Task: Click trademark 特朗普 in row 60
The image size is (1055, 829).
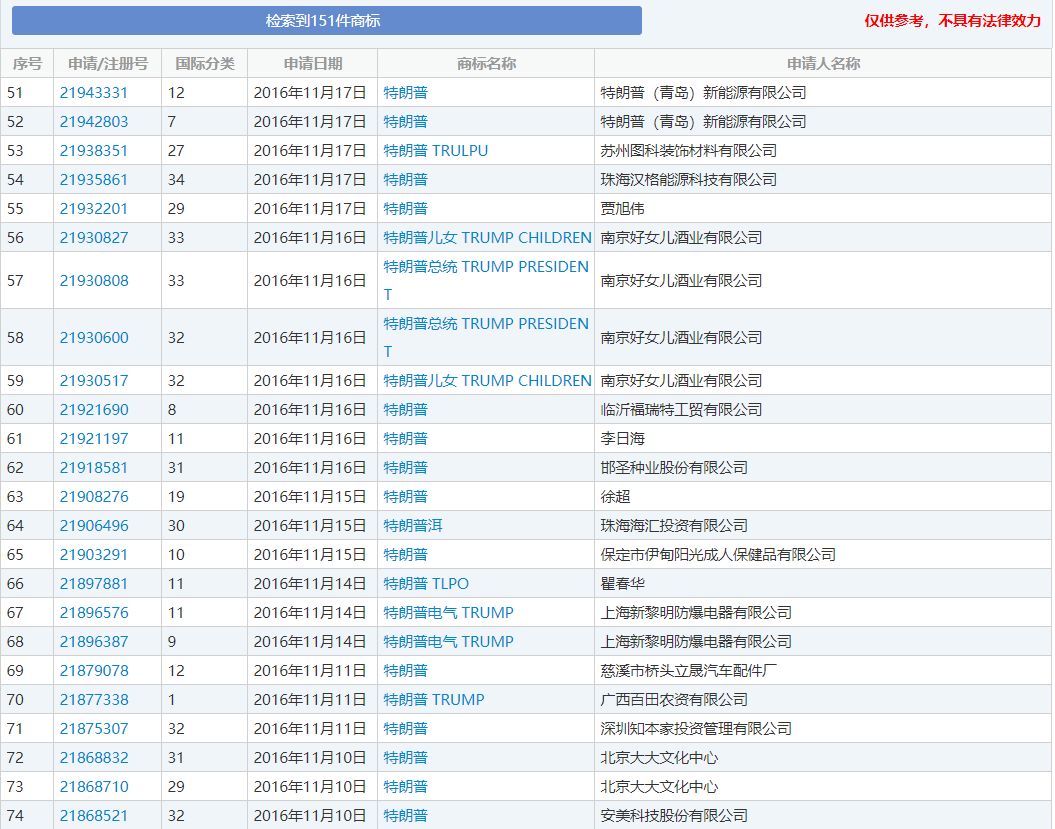Action: pyautogui.click(x=406, y=409)
